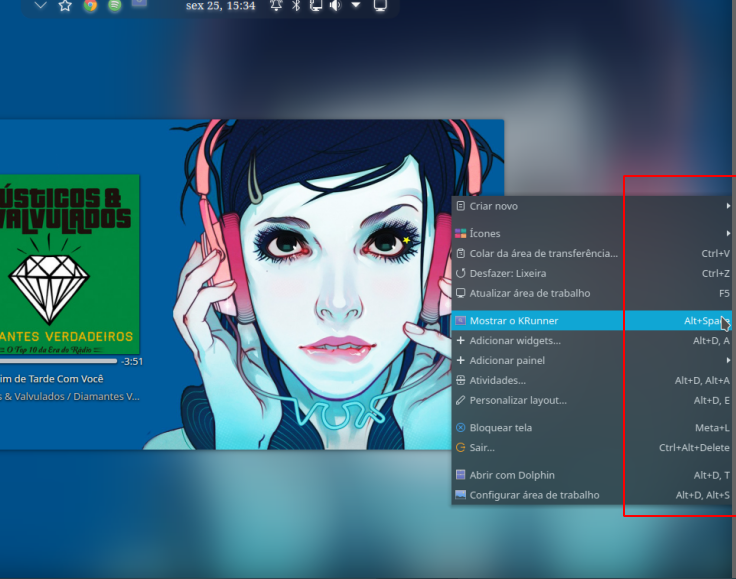Expand the arrow next to Criar novo
736x579 pixels.
coord(728,206)
